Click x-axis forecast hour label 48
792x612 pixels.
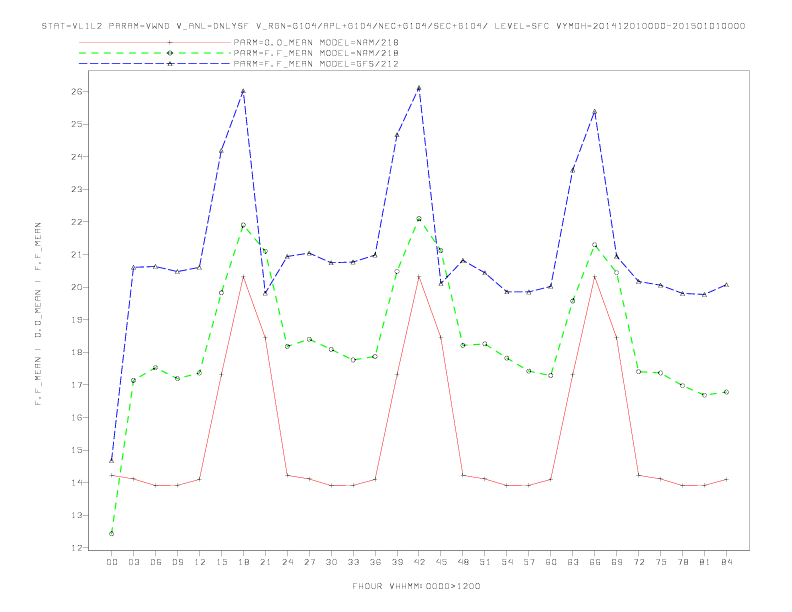(x=463, y=562)
